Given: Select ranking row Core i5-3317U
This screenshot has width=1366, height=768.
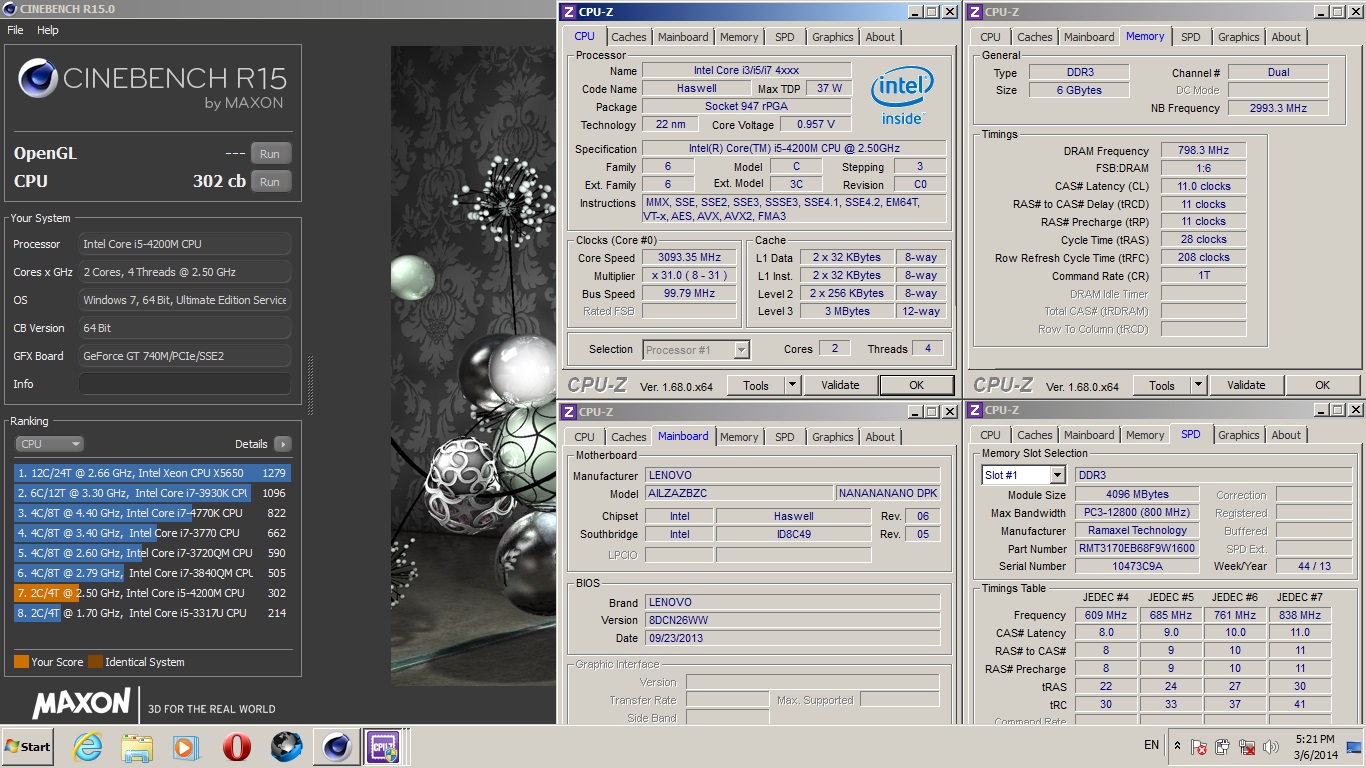Looking at the screenshot, I should pyautogui.click(x=152, y=613).
